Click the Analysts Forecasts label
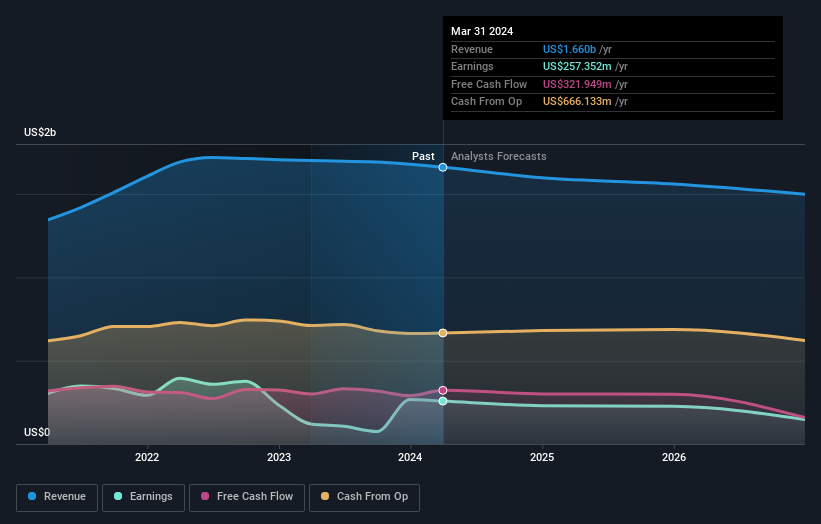Viewport: 821px width, 524px height. tap(498, 156)
